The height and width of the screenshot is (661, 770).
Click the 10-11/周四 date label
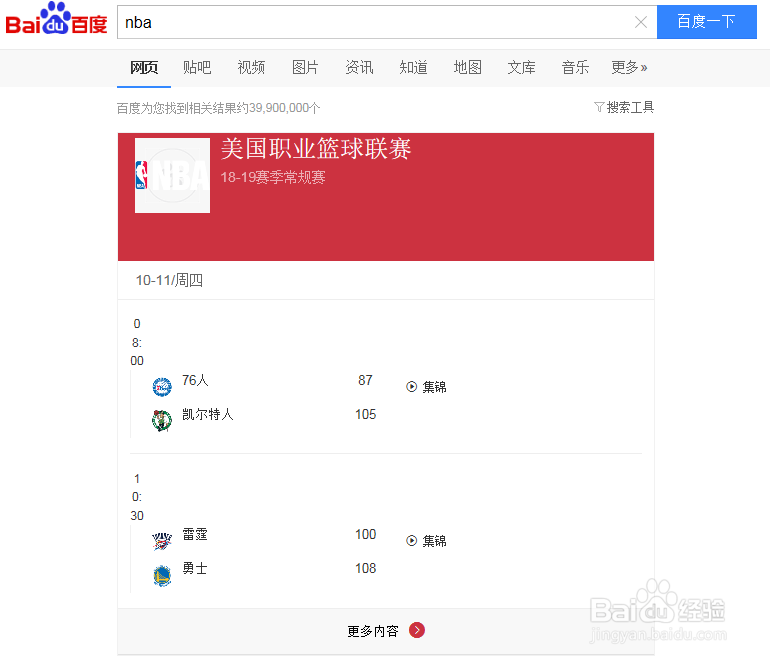[x=169, y=280]
